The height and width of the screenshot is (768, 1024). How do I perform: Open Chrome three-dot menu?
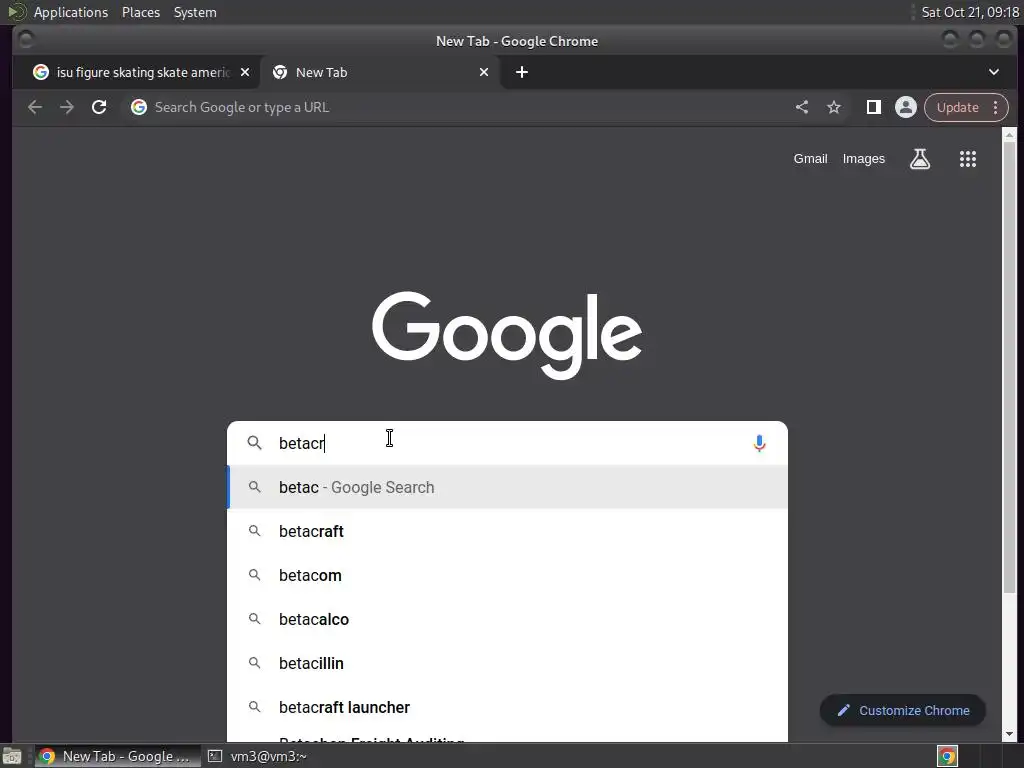coord(995,107)
